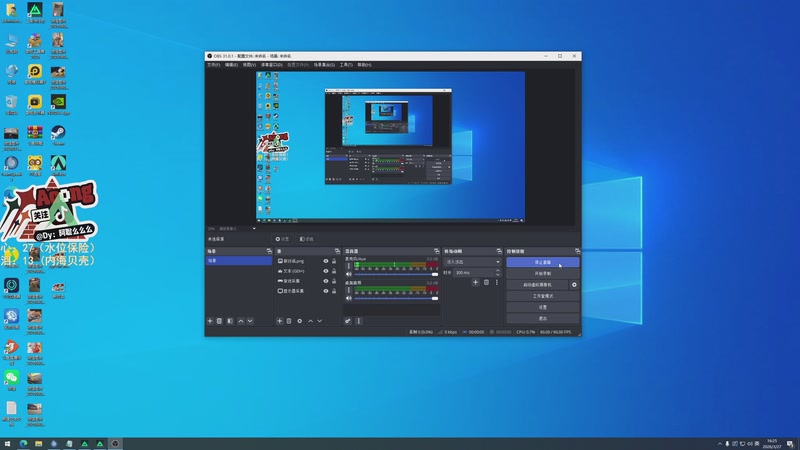
Task: Pop out the Audio Mixer dock
Action: pos(436,251)
